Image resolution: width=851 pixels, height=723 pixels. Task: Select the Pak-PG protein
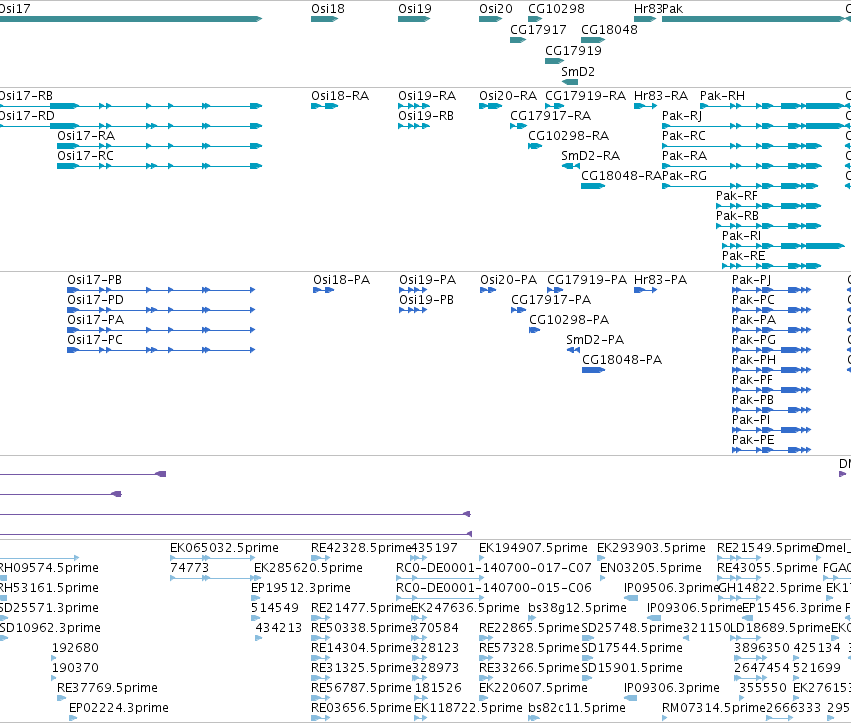(771, 350)
